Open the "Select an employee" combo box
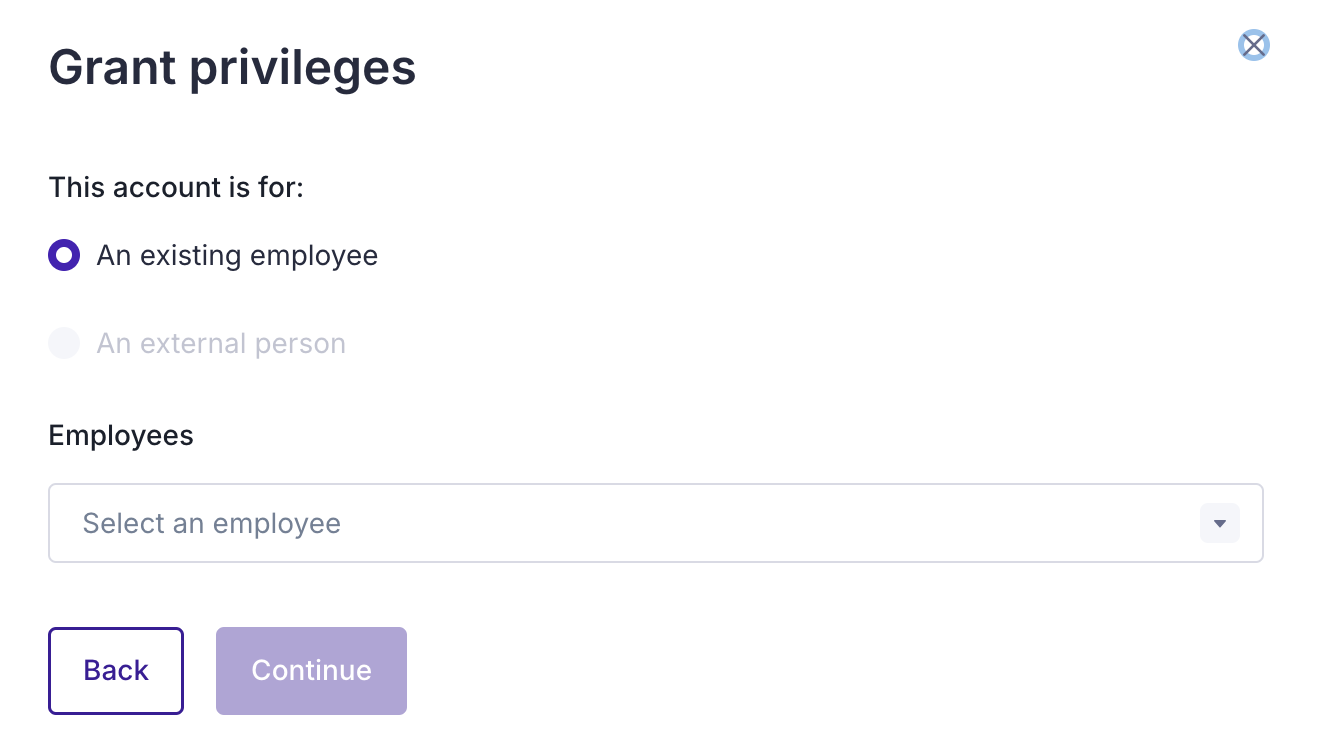 [x=655, y=523]
